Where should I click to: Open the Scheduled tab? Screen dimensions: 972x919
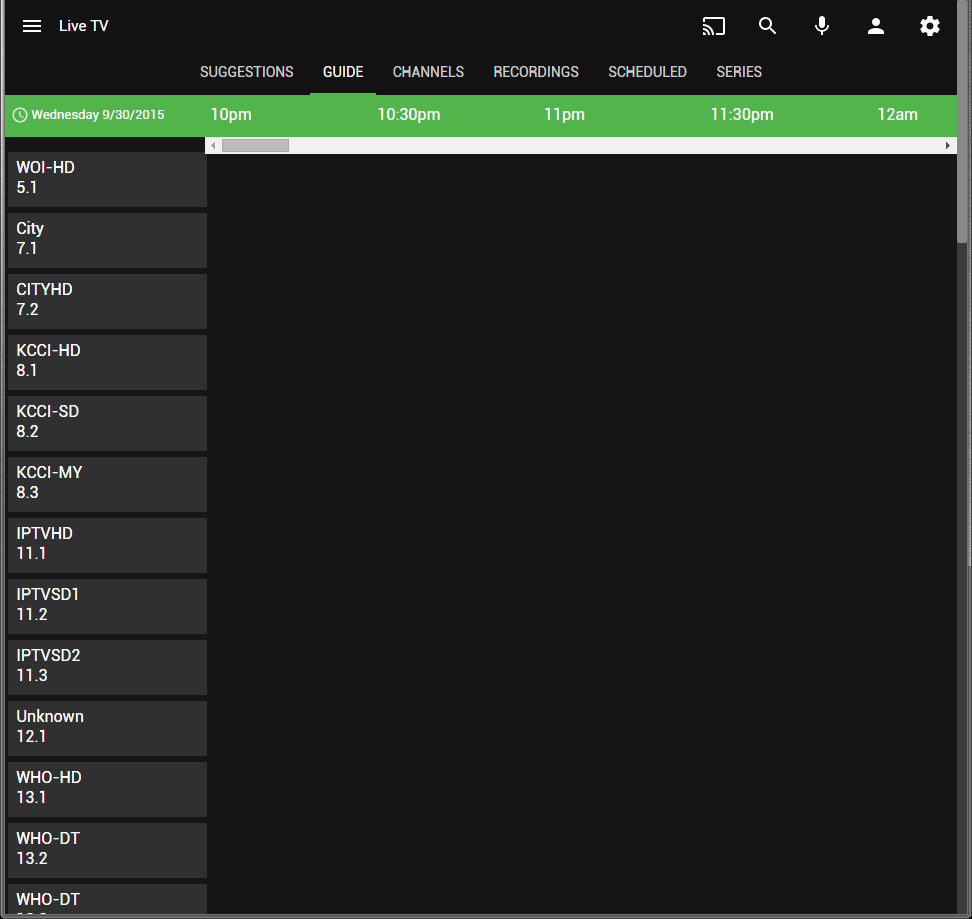coord(647,72)
